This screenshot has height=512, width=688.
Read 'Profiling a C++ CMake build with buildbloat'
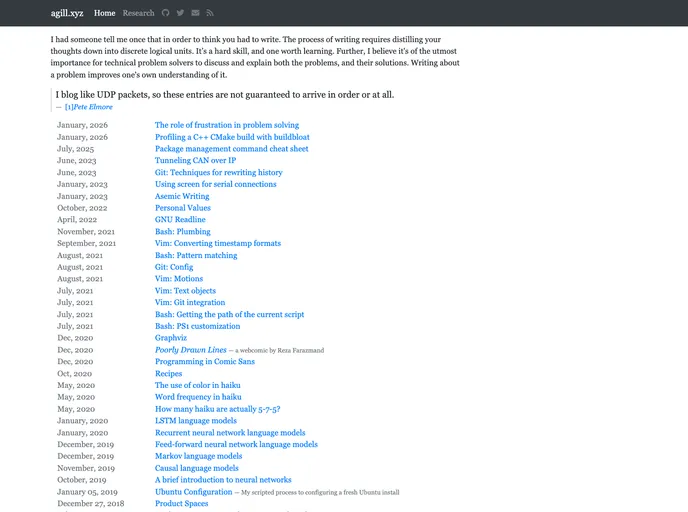pos(231,137)
